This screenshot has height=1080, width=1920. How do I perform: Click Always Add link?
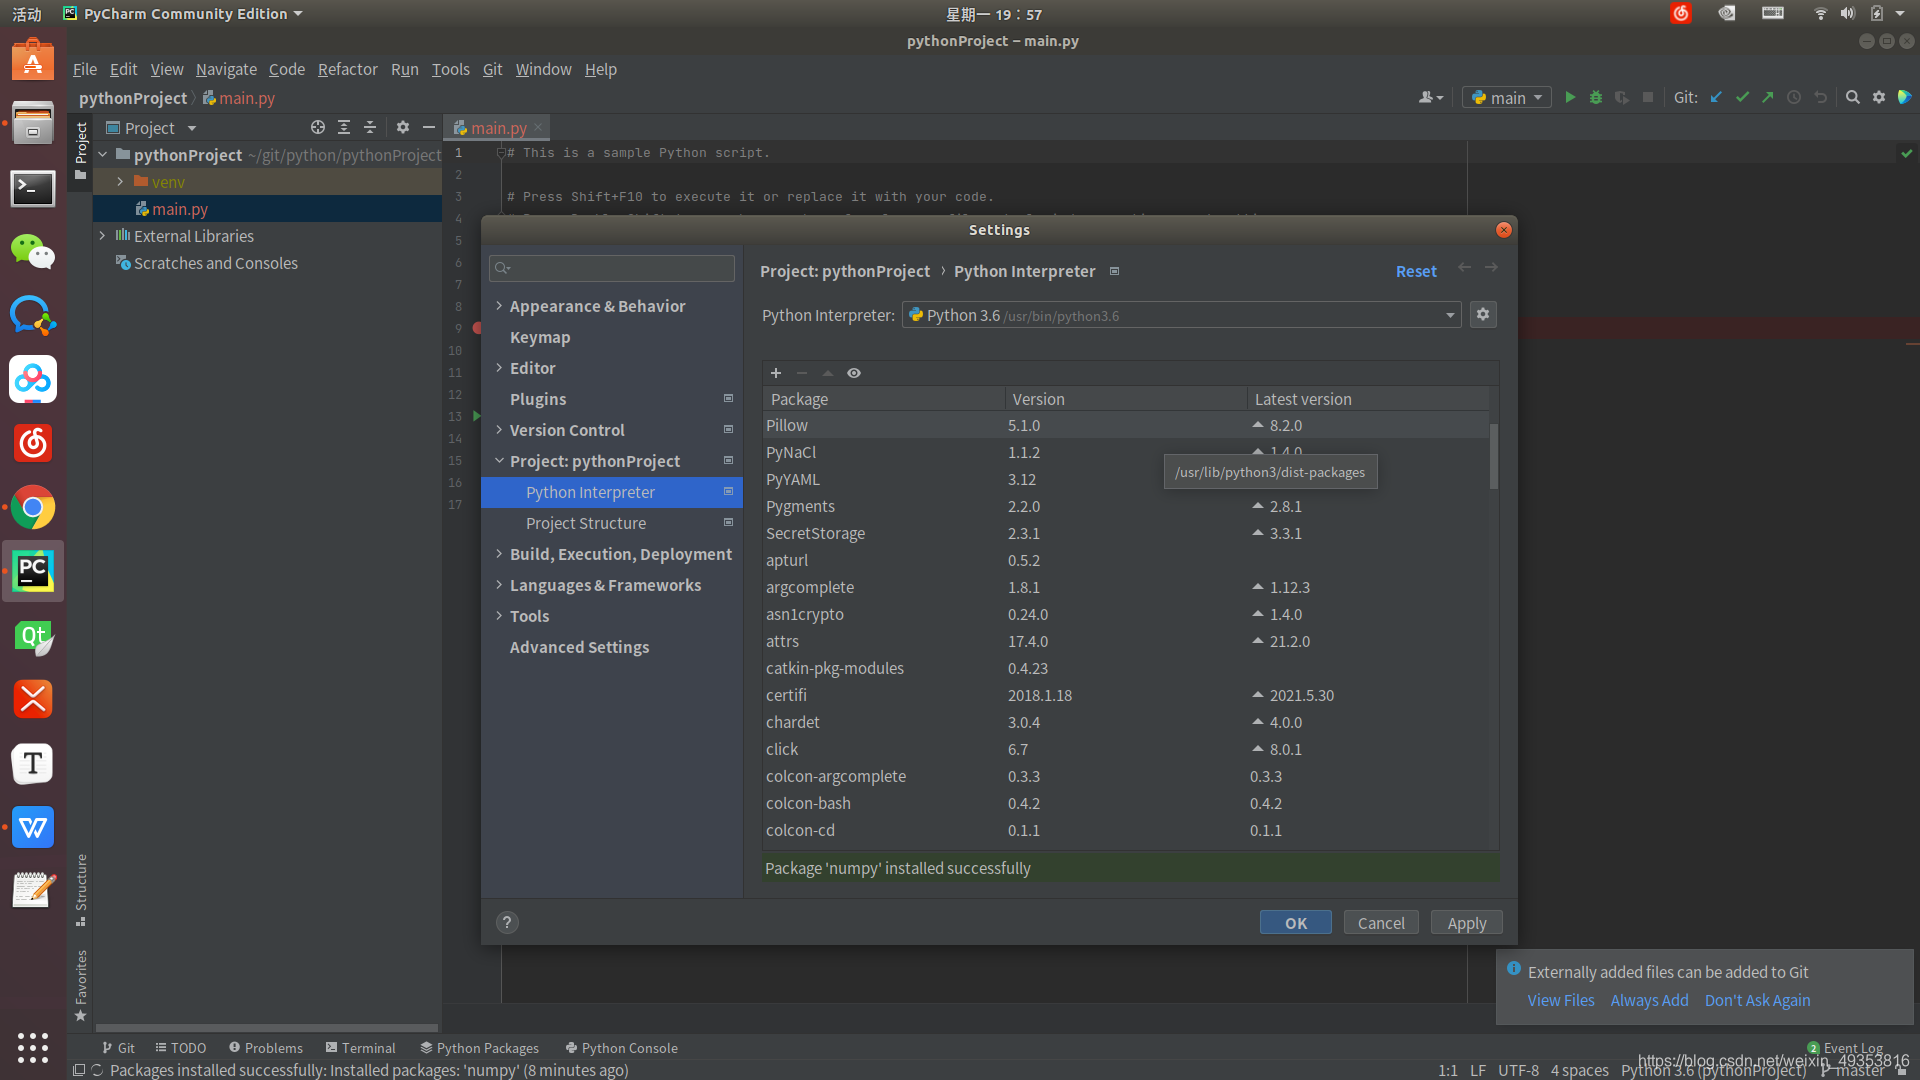1649,1000
